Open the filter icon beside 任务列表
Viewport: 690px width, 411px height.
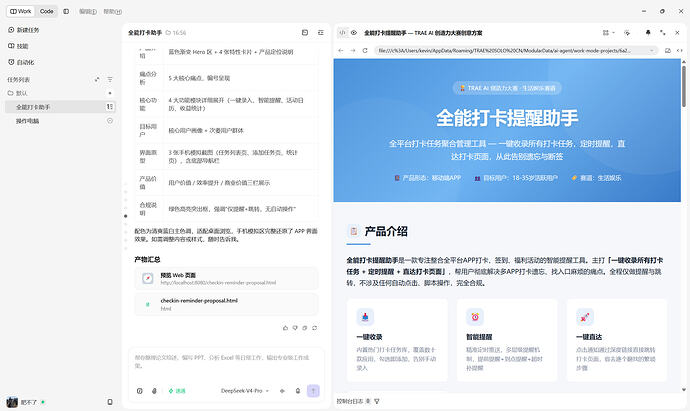[x=110, y=80]
